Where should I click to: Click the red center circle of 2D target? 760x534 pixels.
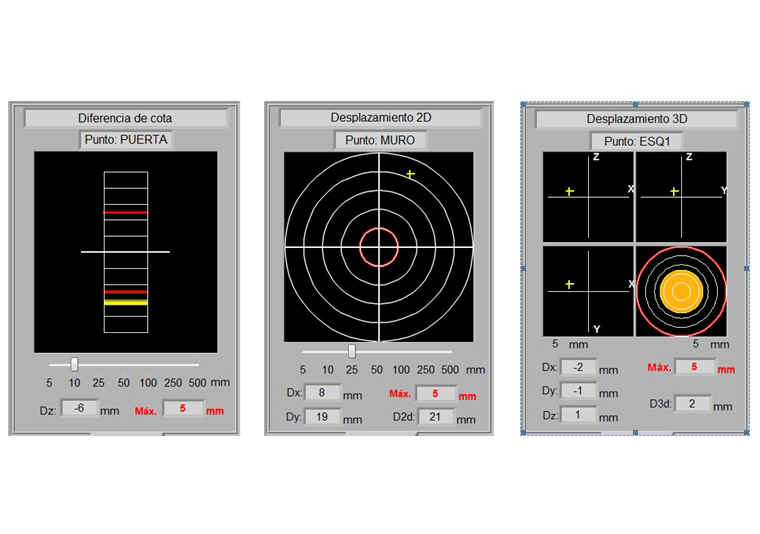point(379,246)
